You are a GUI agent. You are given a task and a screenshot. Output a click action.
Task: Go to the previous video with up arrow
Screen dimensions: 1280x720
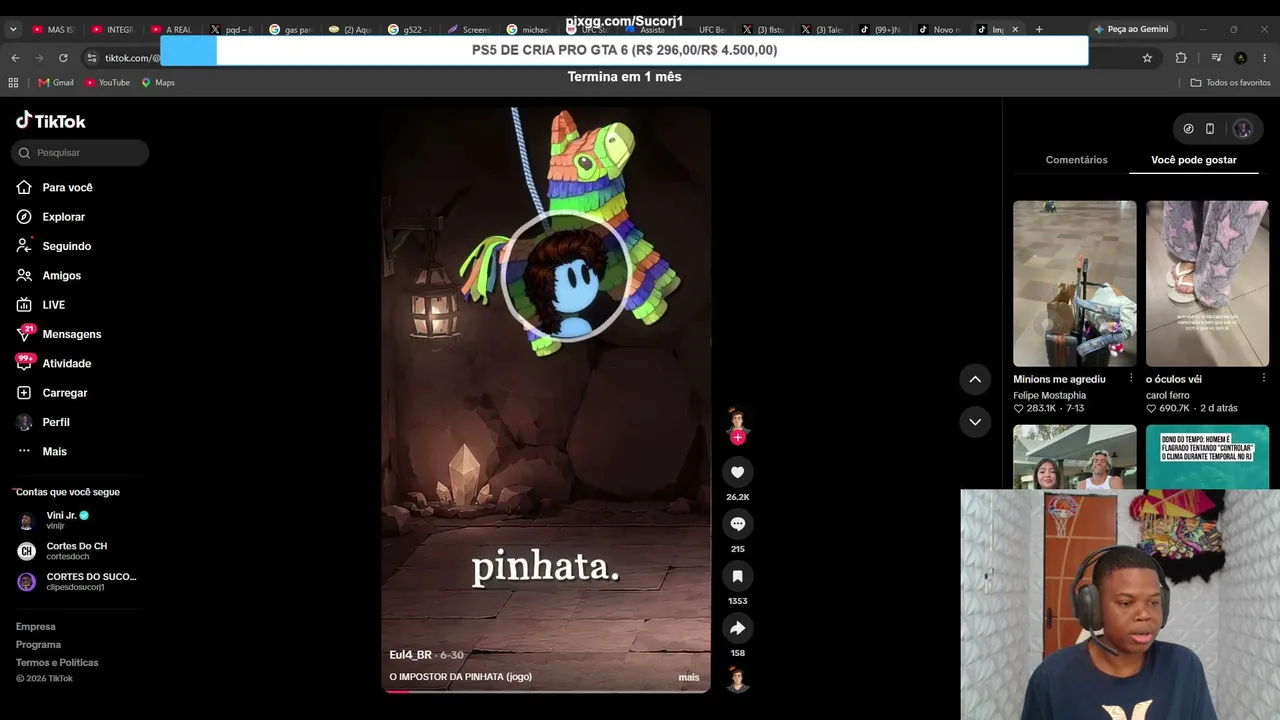(975, 379)
